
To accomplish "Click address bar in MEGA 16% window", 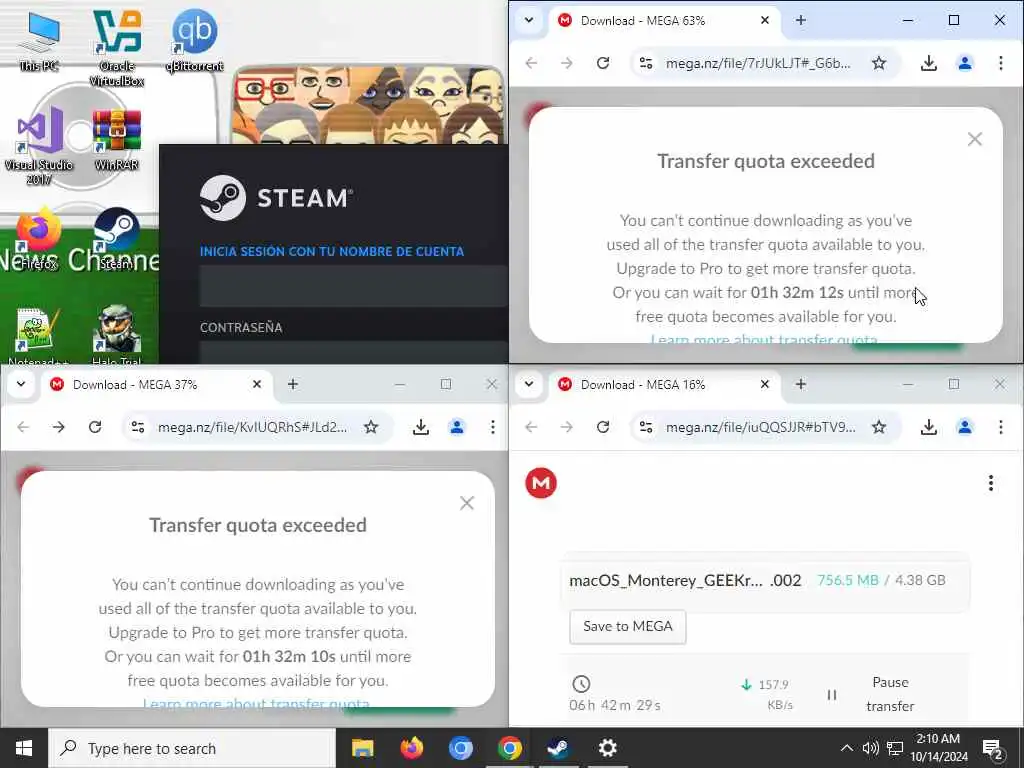I will click(760, 426).
